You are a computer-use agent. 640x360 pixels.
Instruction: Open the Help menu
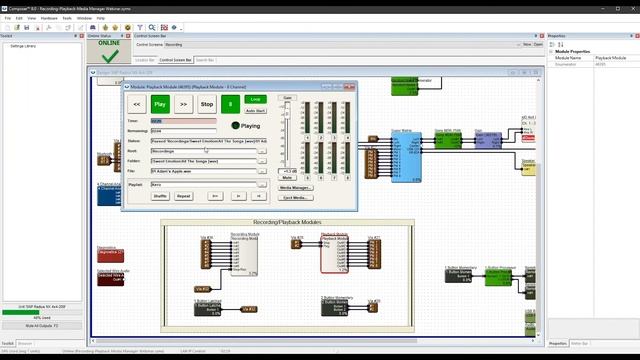click(x=100, y=18)
